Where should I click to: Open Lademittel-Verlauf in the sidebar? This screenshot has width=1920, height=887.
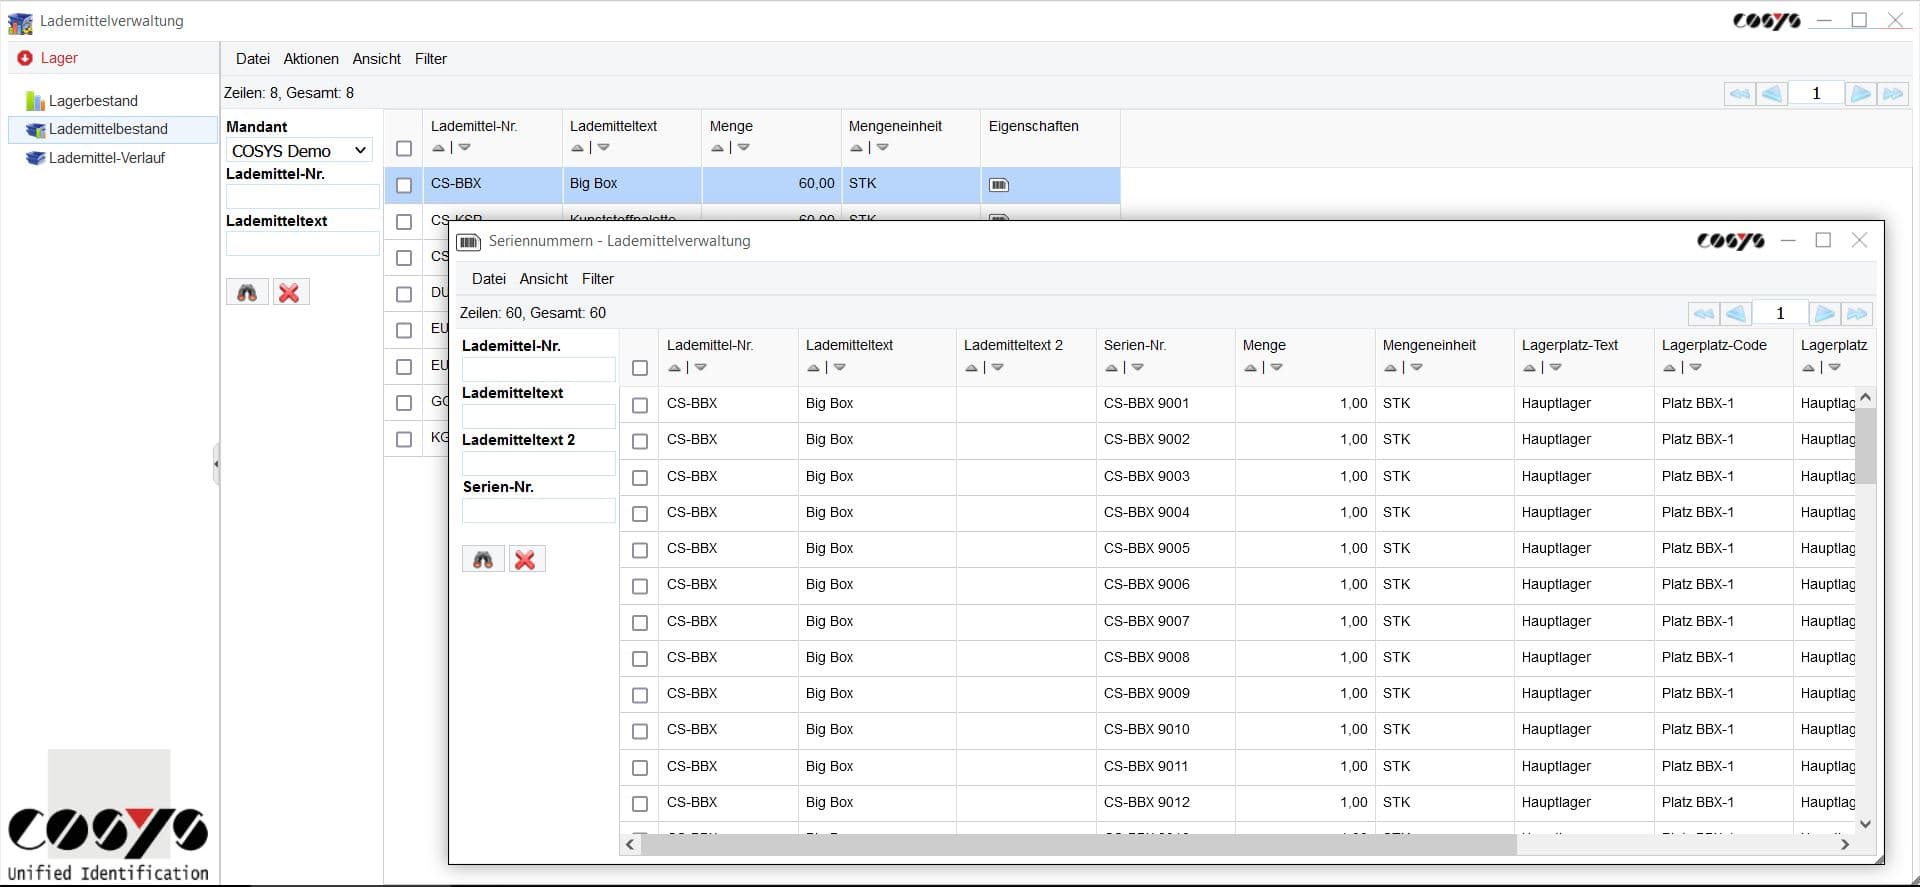click(x=106, y=158)
